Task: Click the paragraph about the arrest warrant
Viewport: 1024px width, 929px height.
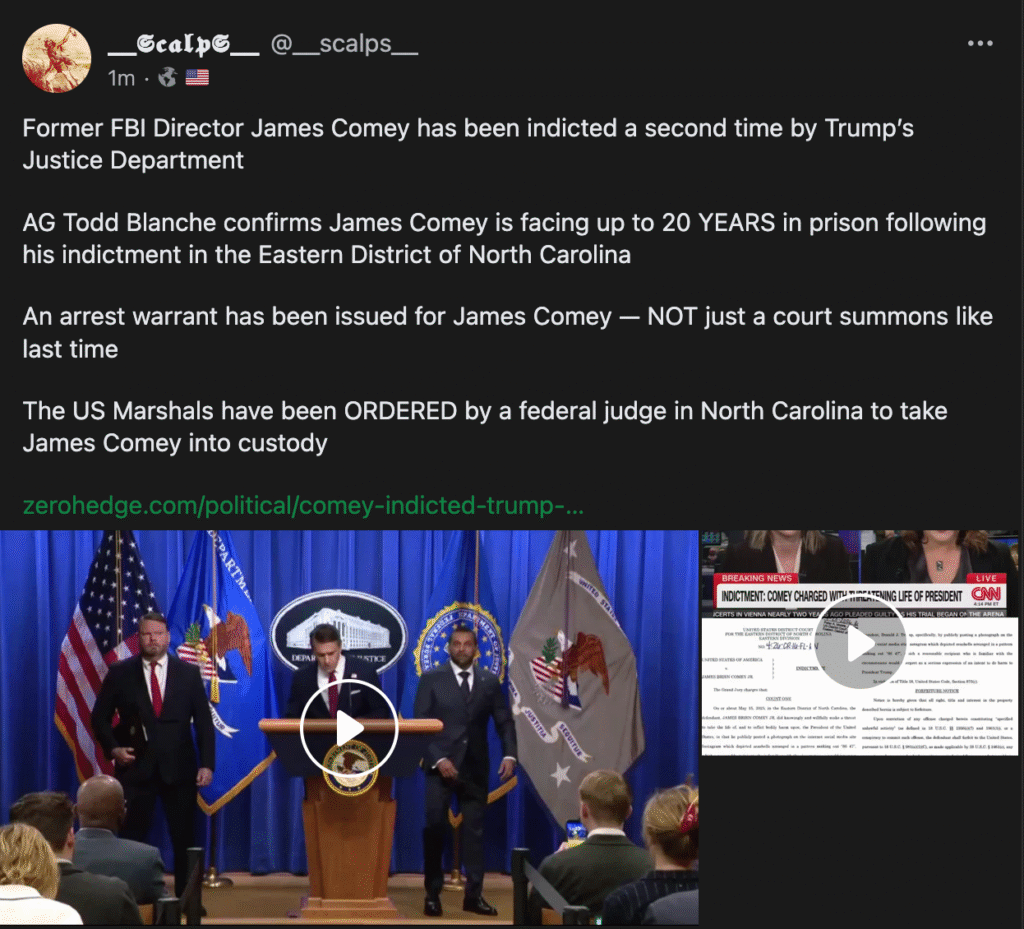Action: tap(507, 332)
